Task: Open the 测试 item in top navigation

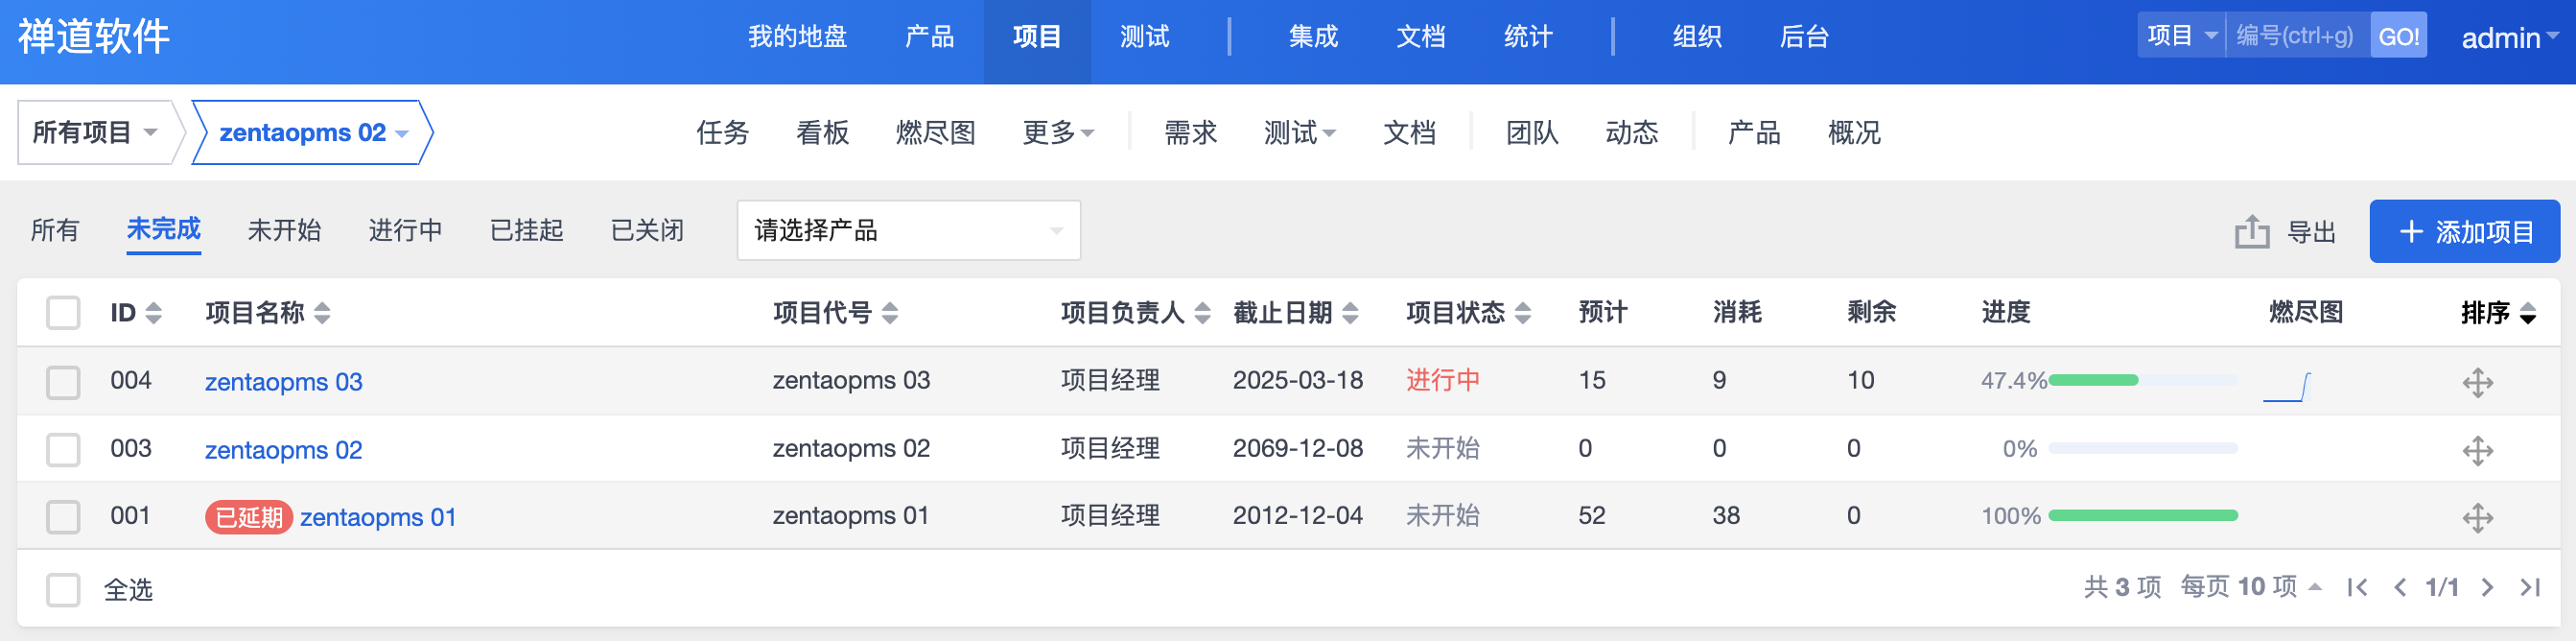Action: 1144,37
